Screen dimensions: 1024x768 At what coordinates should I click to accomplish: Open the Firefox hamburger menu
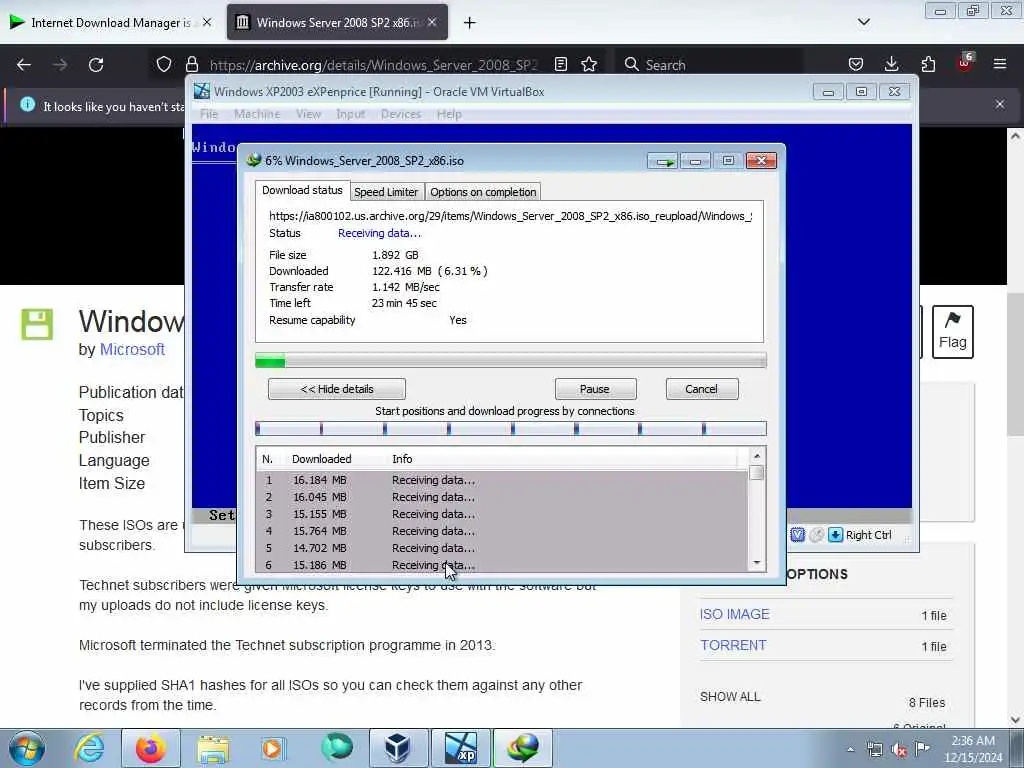[1000, 64]
